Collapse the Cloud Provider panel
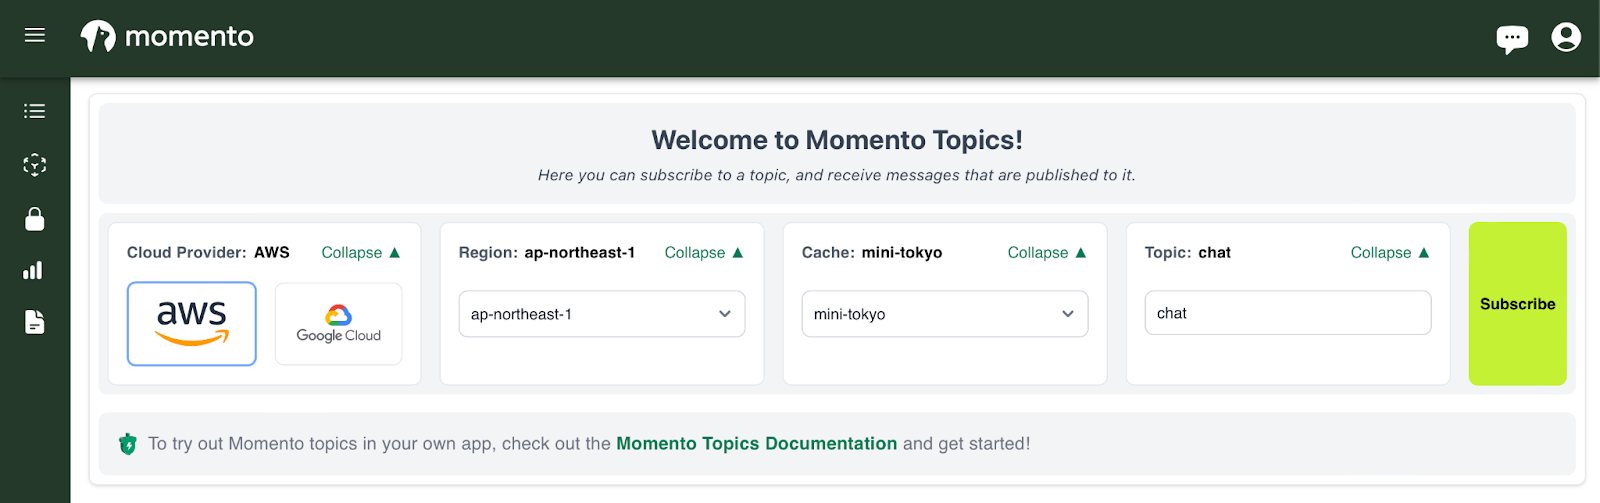Screen dimensions: 1600x503 pyautogui.click(x=361, y=253)
